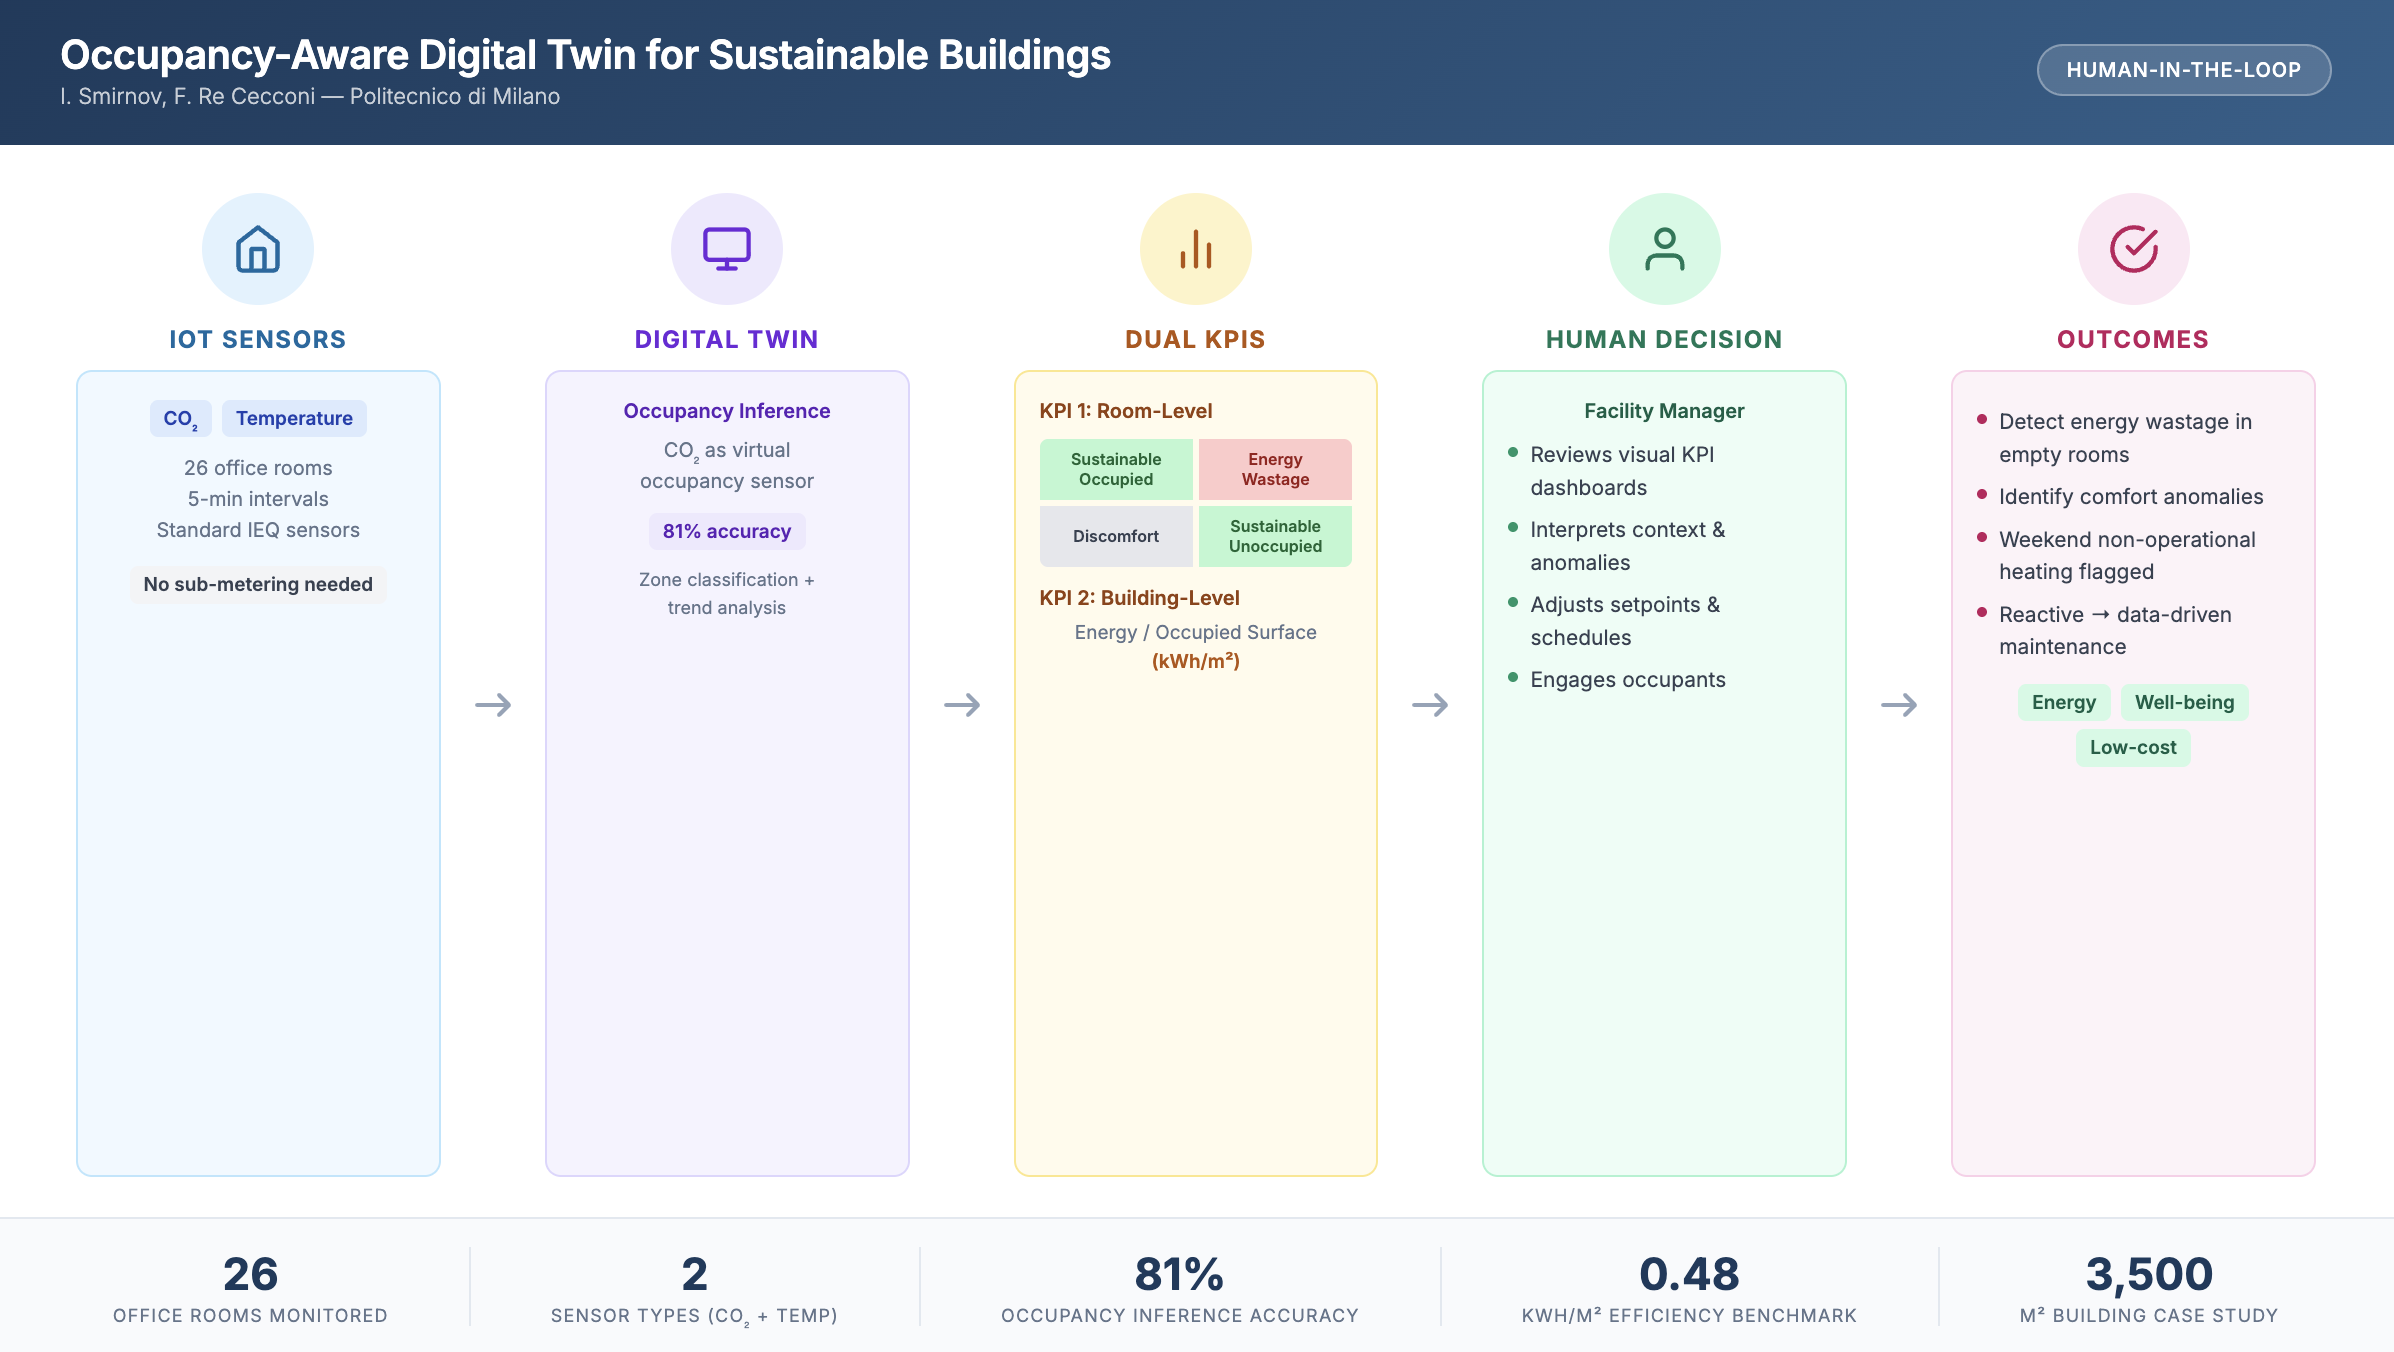Select the Well-being outcome tag
The image size is (2394, 1352).
pos(2184,703)
